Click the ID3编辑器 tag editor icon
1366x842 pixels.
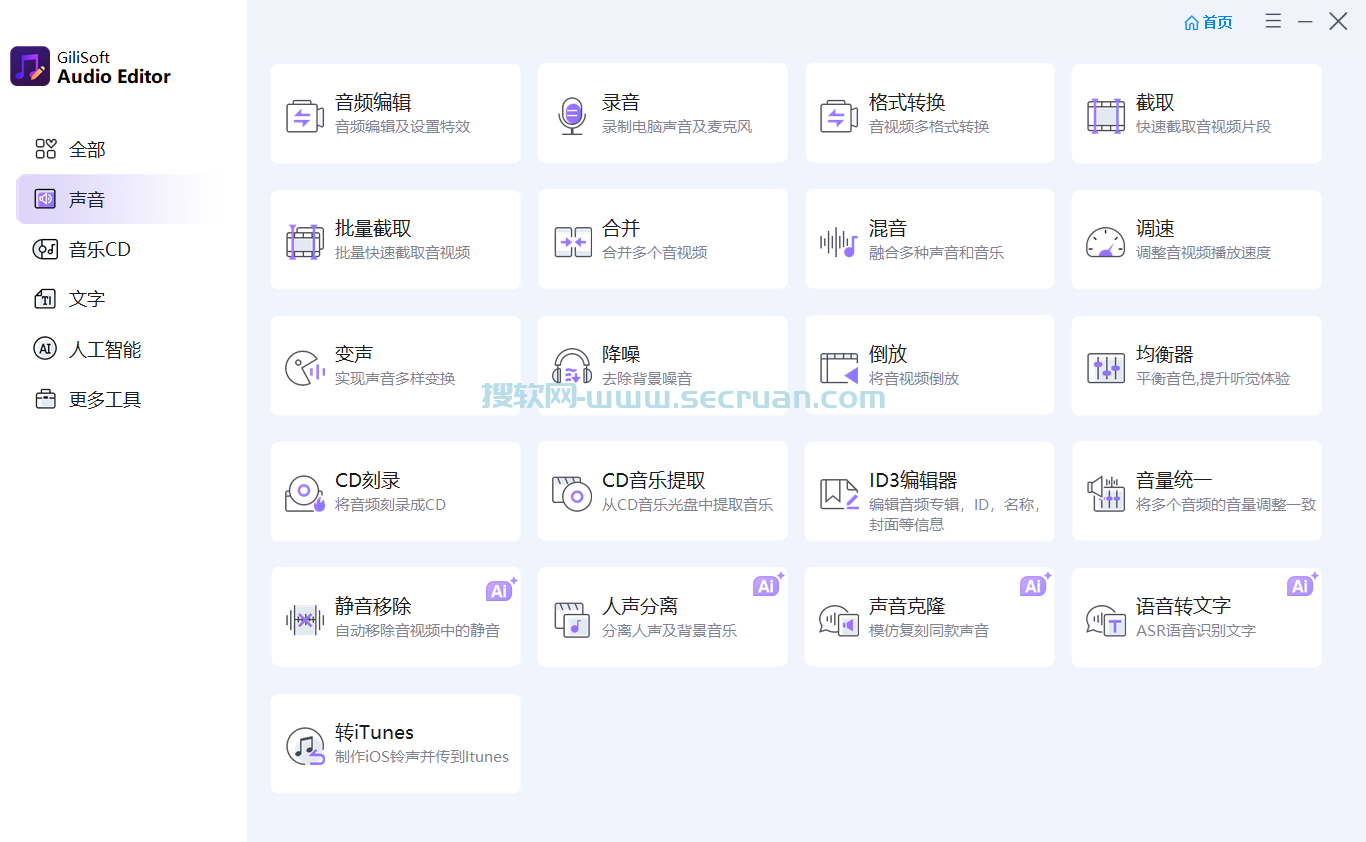click(x=839, y=494)
